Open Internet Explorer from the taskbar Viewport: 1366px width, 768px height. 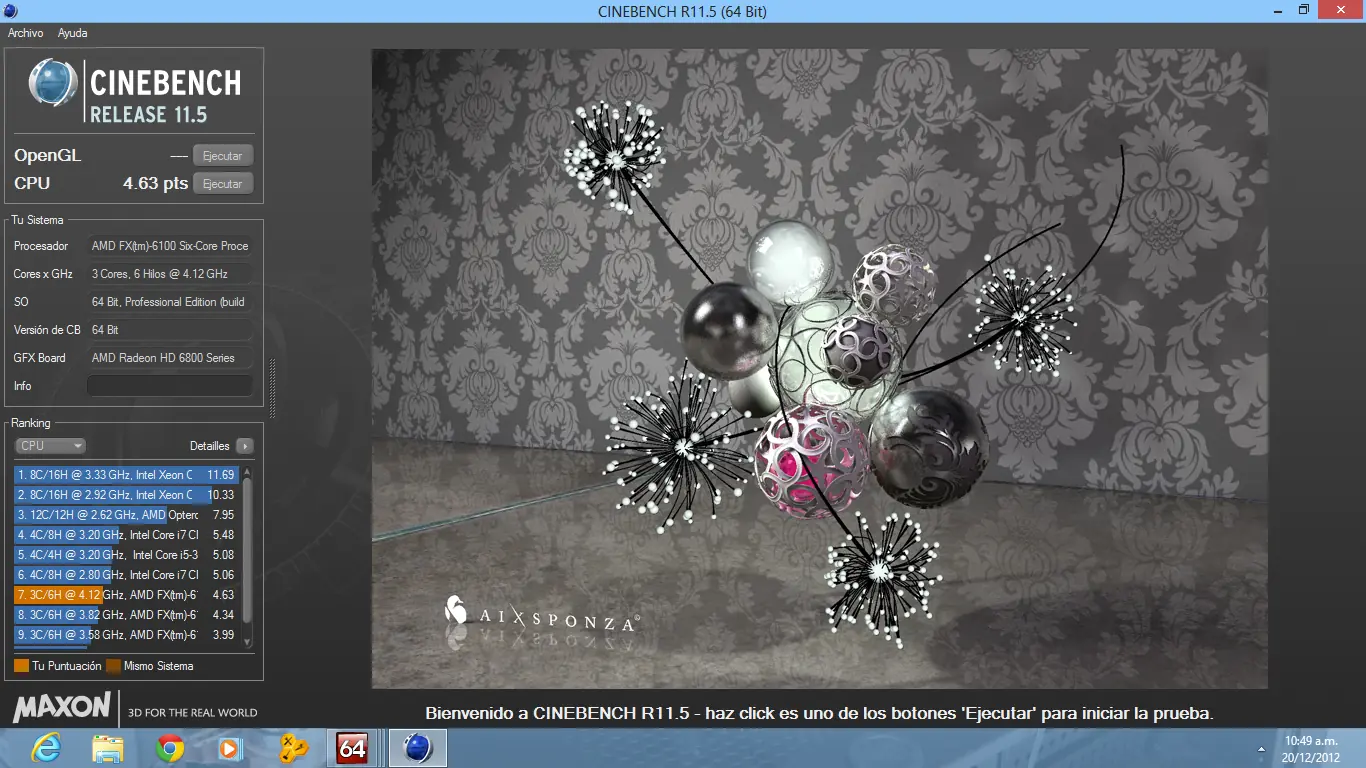pyautogui.click(x=46, y=748)
